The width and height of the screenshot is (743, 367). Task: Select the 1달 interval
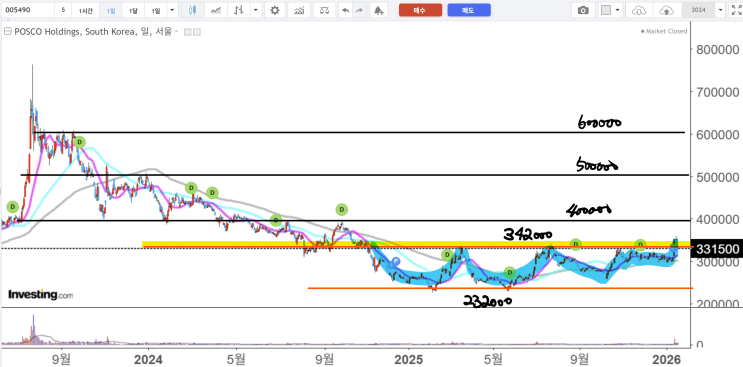point(133,10)
